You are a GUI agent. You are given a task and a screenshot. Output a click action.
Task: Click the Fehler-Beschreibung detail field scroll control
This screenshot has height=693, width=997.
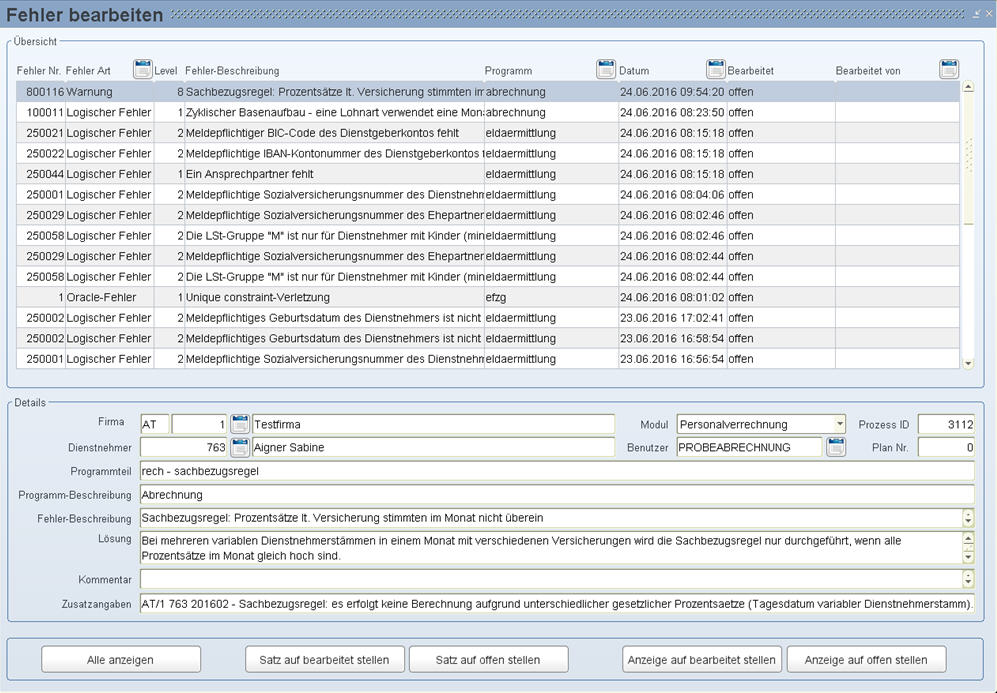pos(968,518)
